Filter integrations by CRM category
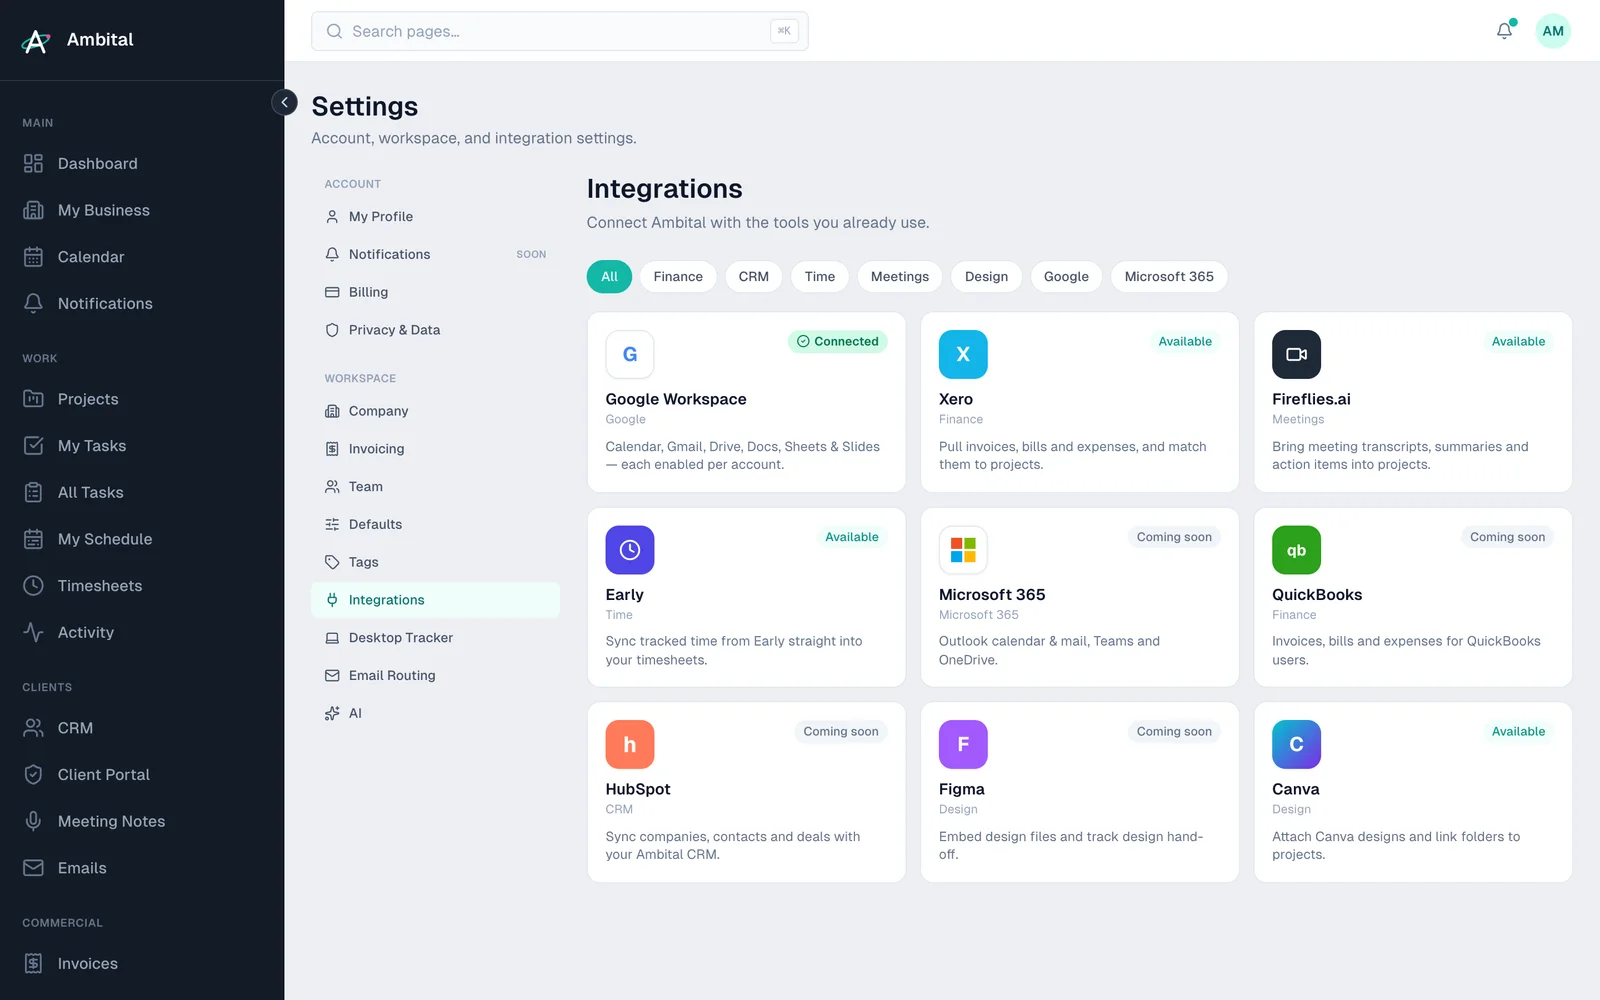 tap(754, 277)
